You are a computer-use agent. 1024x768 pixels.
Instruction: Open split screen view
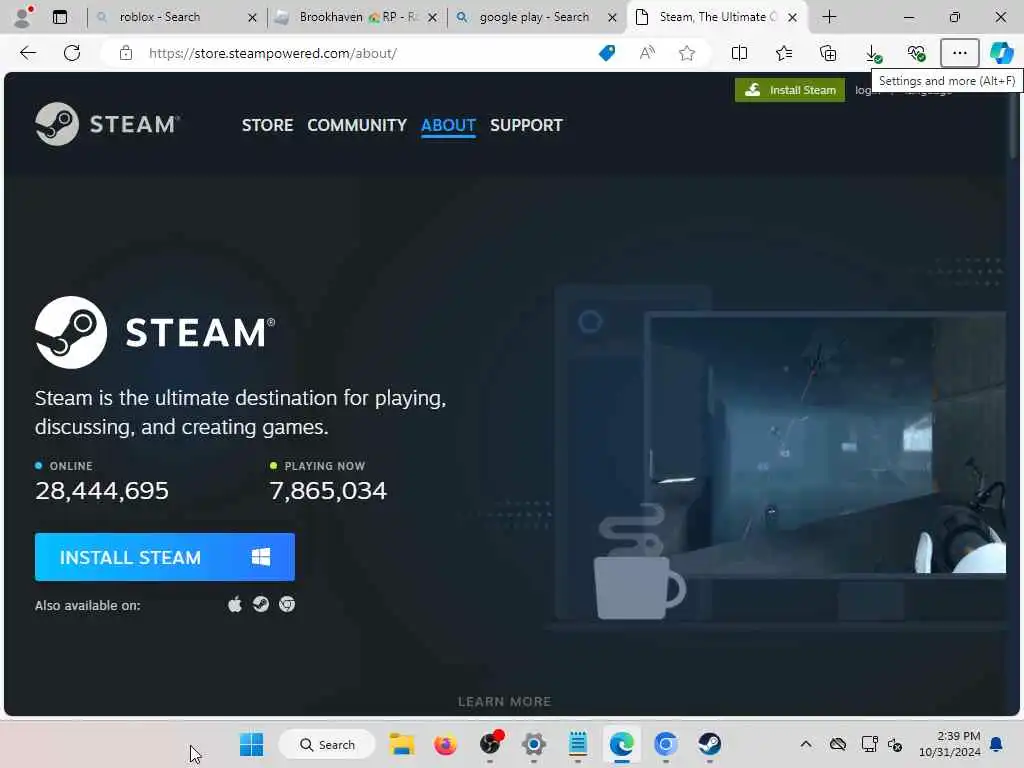point(739,53)
